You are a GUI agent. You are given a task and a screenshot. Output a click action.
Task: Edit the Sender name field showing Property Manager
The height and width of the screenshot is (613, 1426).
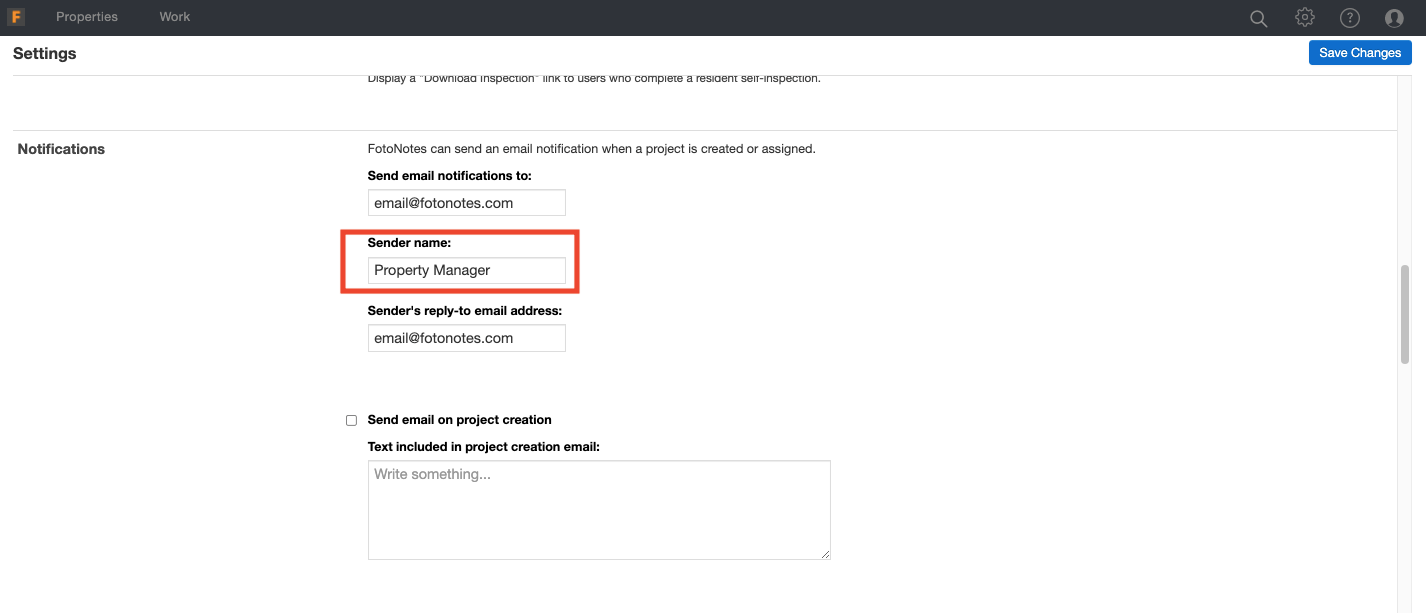point(466,270)
